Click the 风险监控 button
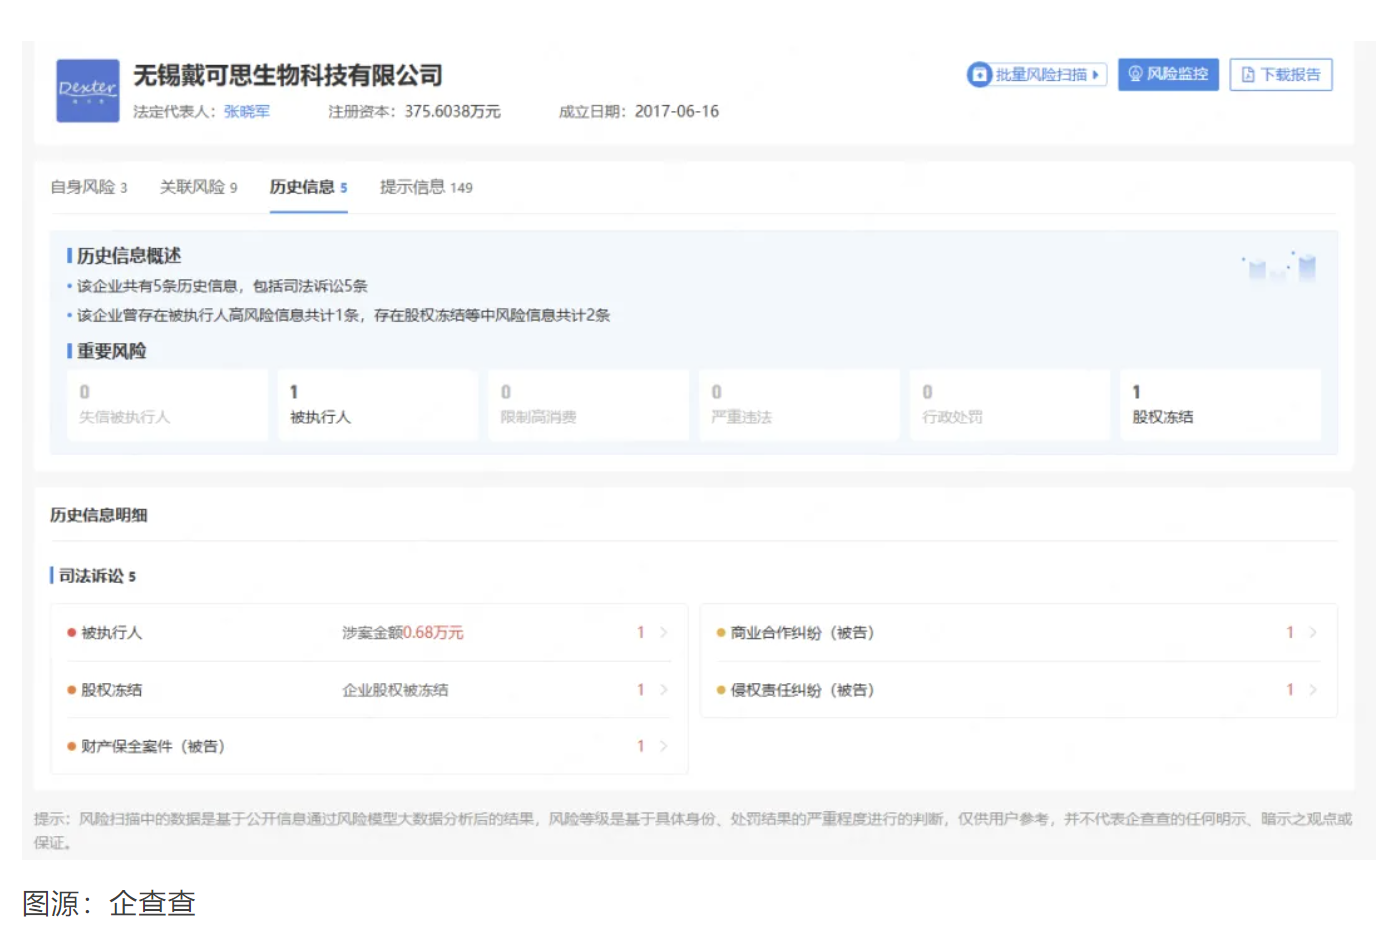This screenshot has height=938, width=1392. click(1168, 74)
